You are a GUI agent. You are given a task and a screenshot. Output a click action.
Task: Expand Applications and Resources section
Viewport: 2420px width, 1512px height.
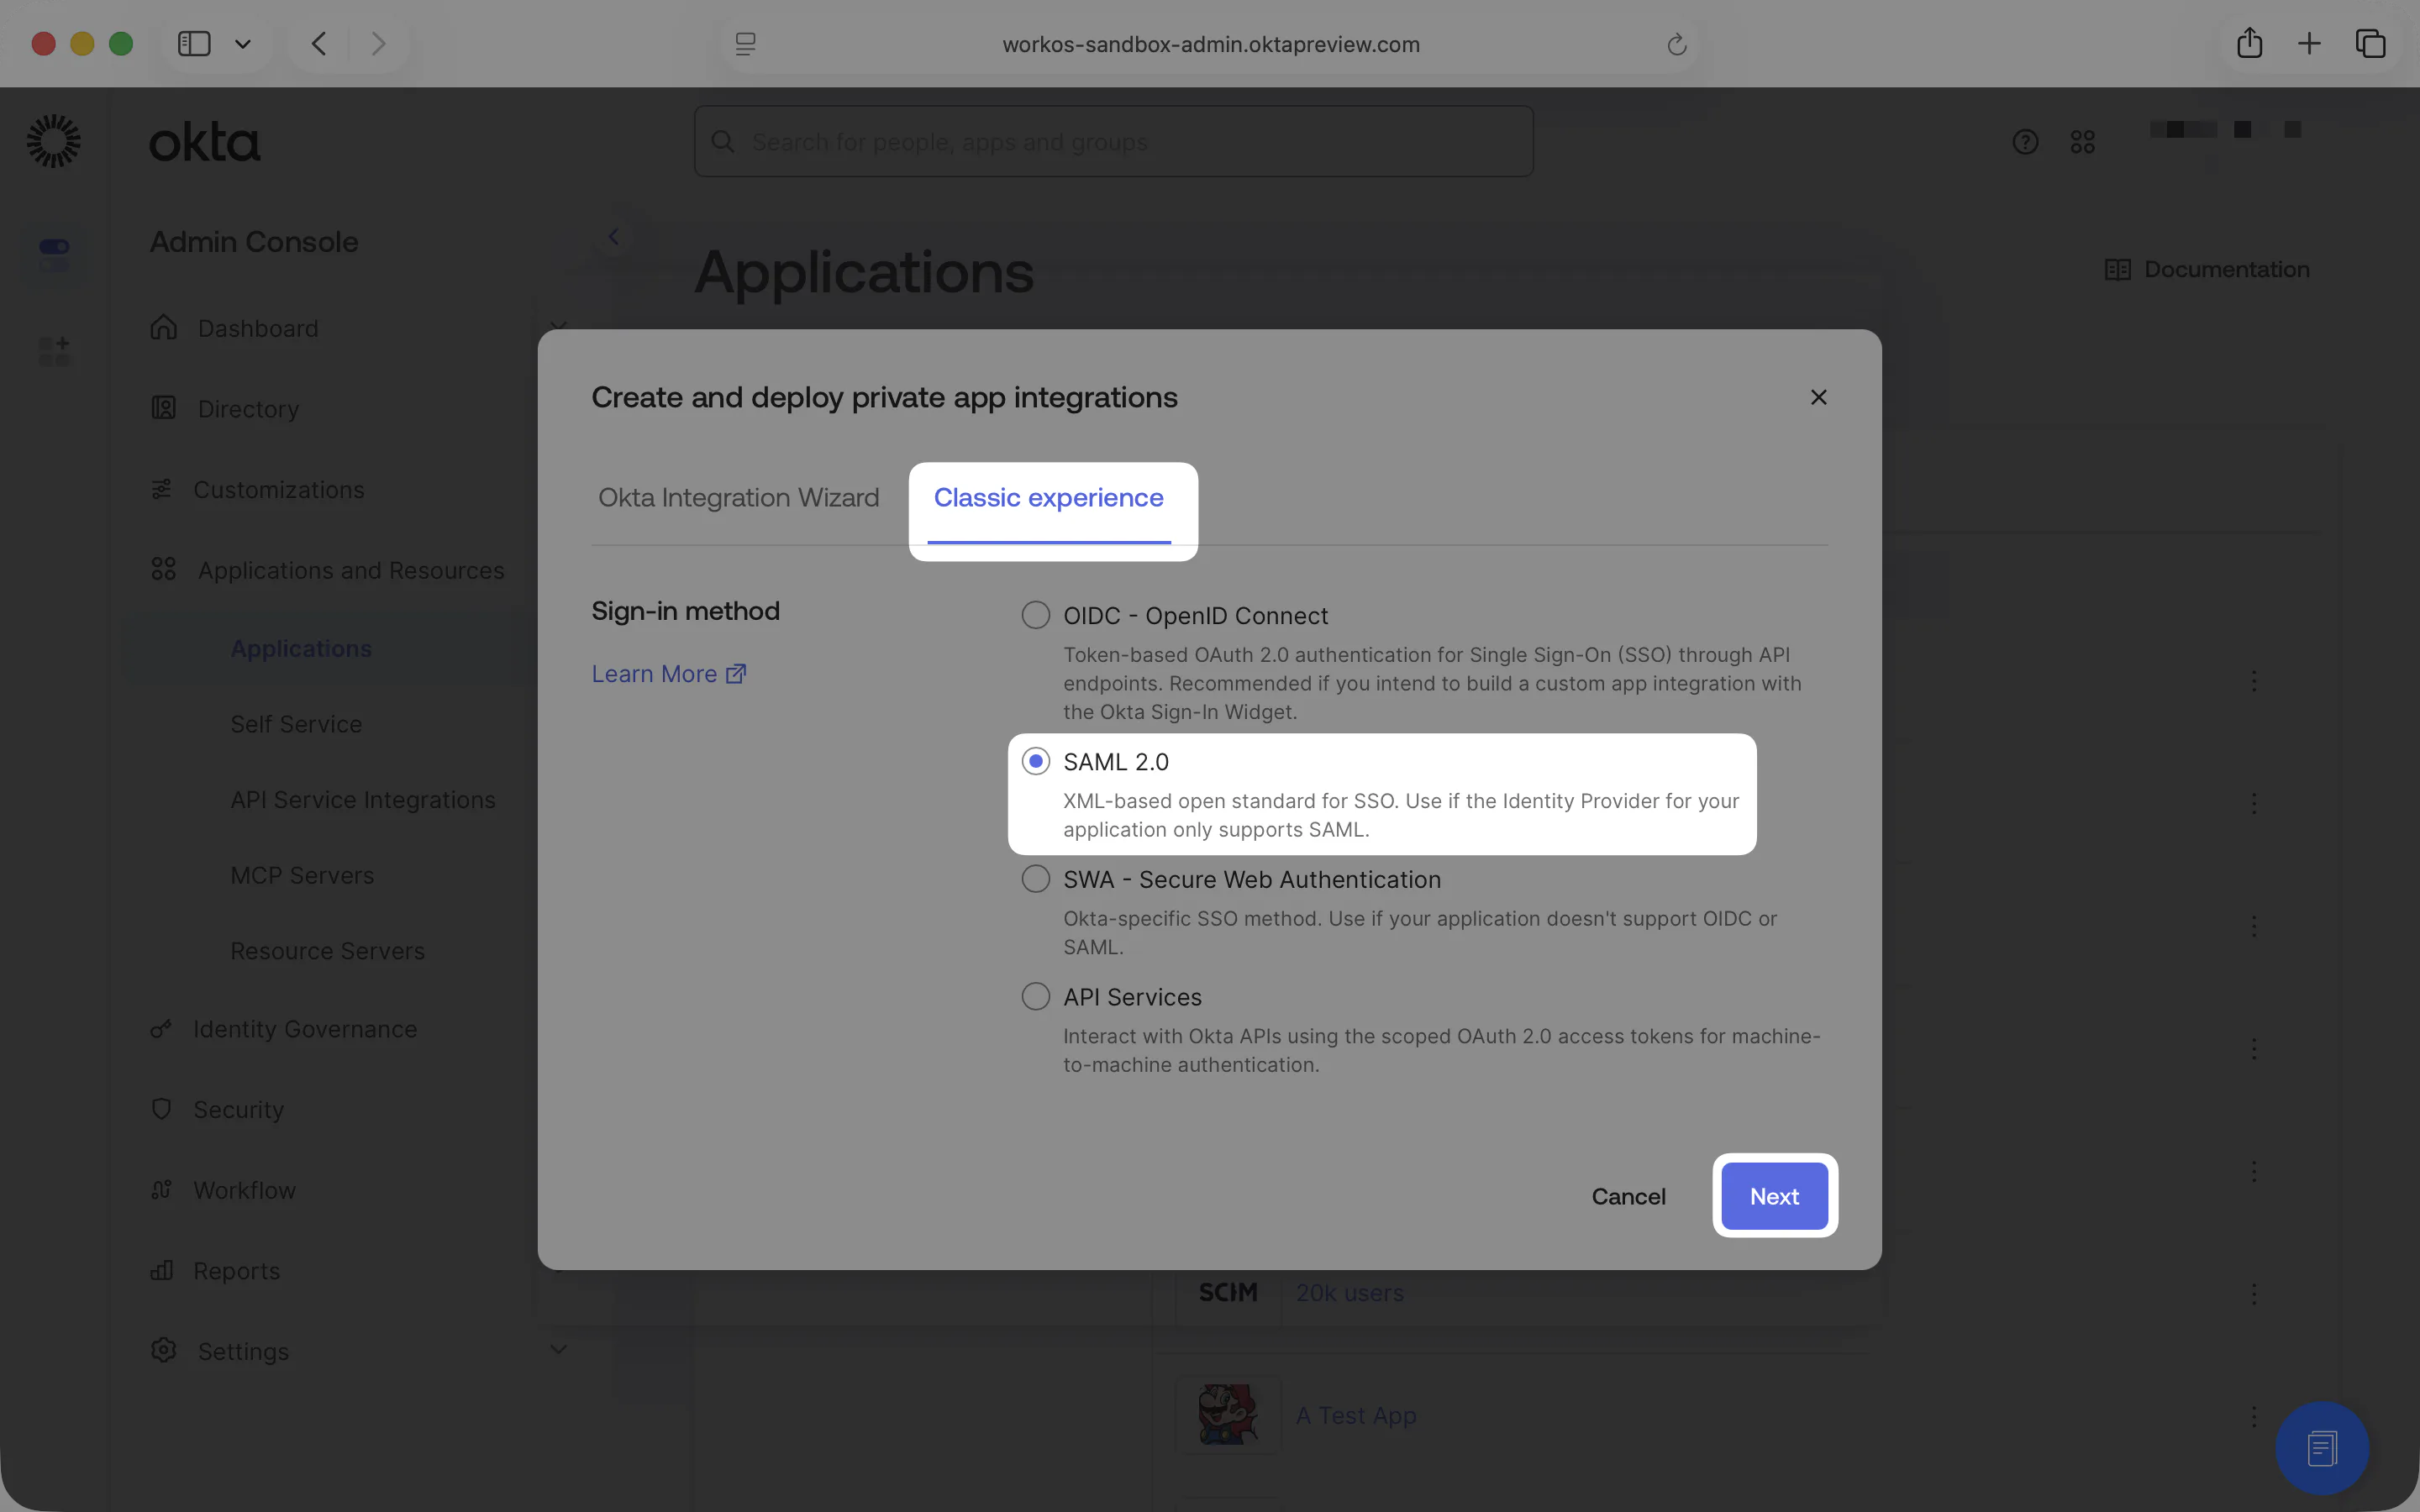350,570
